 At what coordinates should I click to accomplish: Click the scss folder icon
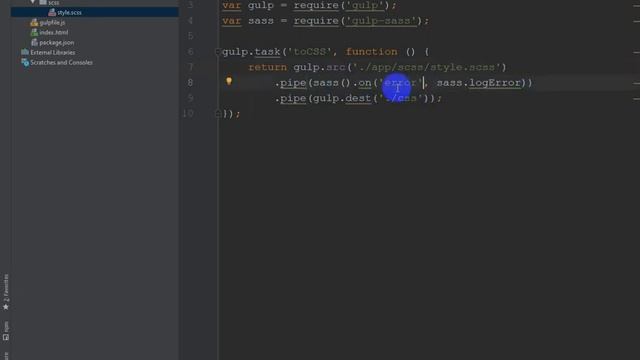[x=43, y=2]
